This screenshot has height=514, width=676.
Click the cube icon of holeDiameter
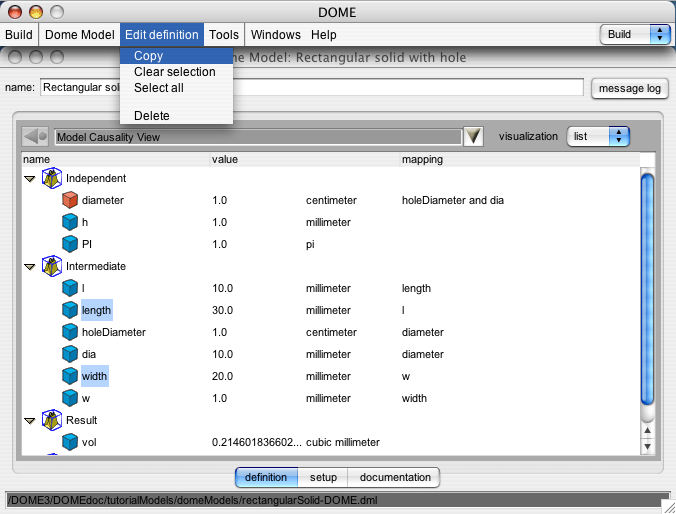click(70, 332)
